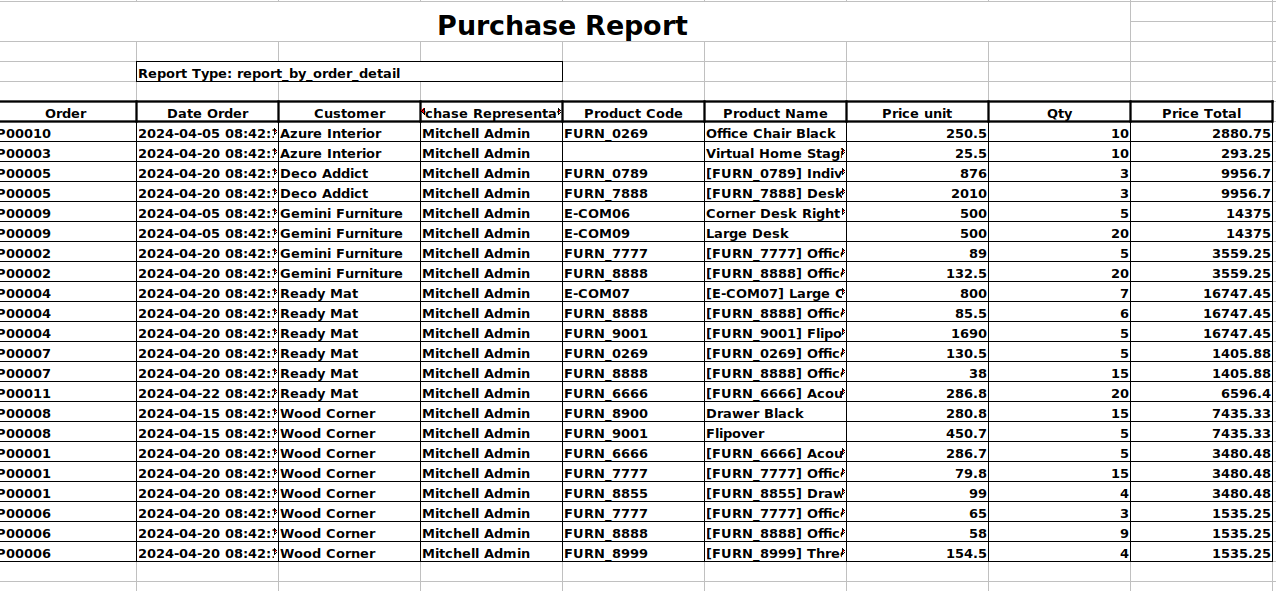Click the Order column header

coord(67,113)
